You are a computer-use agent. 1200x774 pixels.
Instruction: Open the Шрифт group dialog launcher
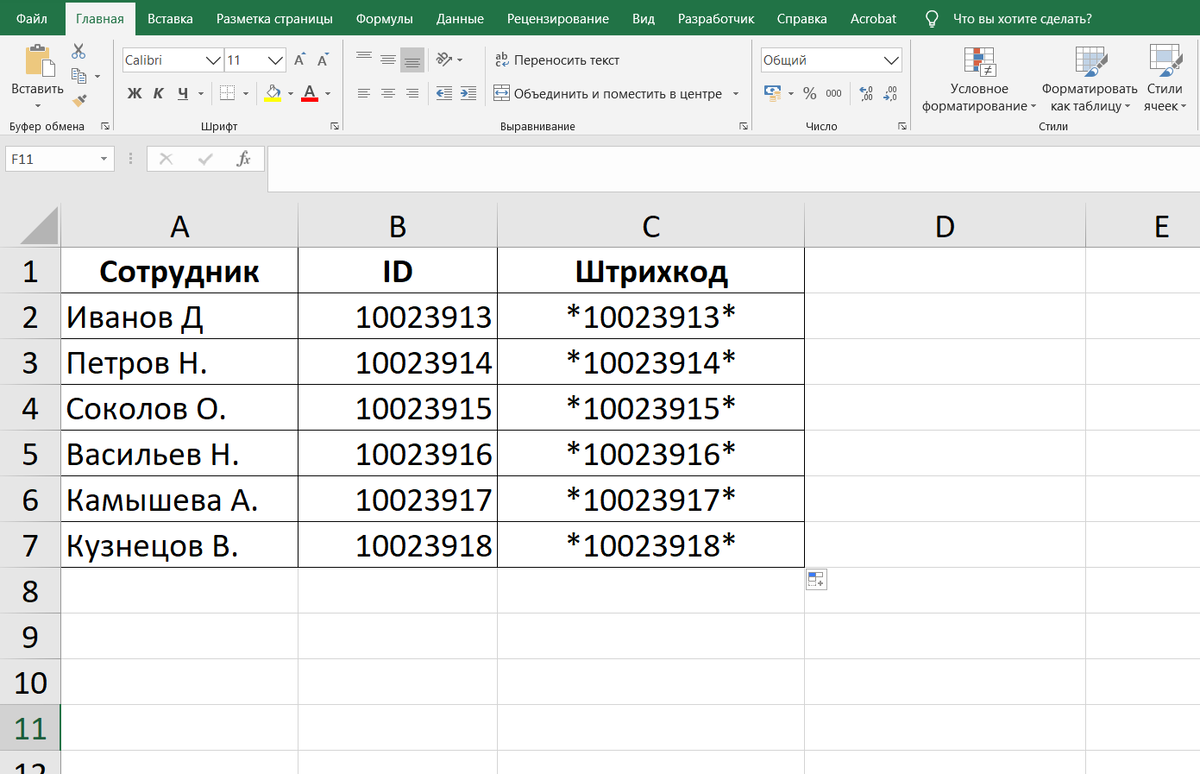[334, 127]
